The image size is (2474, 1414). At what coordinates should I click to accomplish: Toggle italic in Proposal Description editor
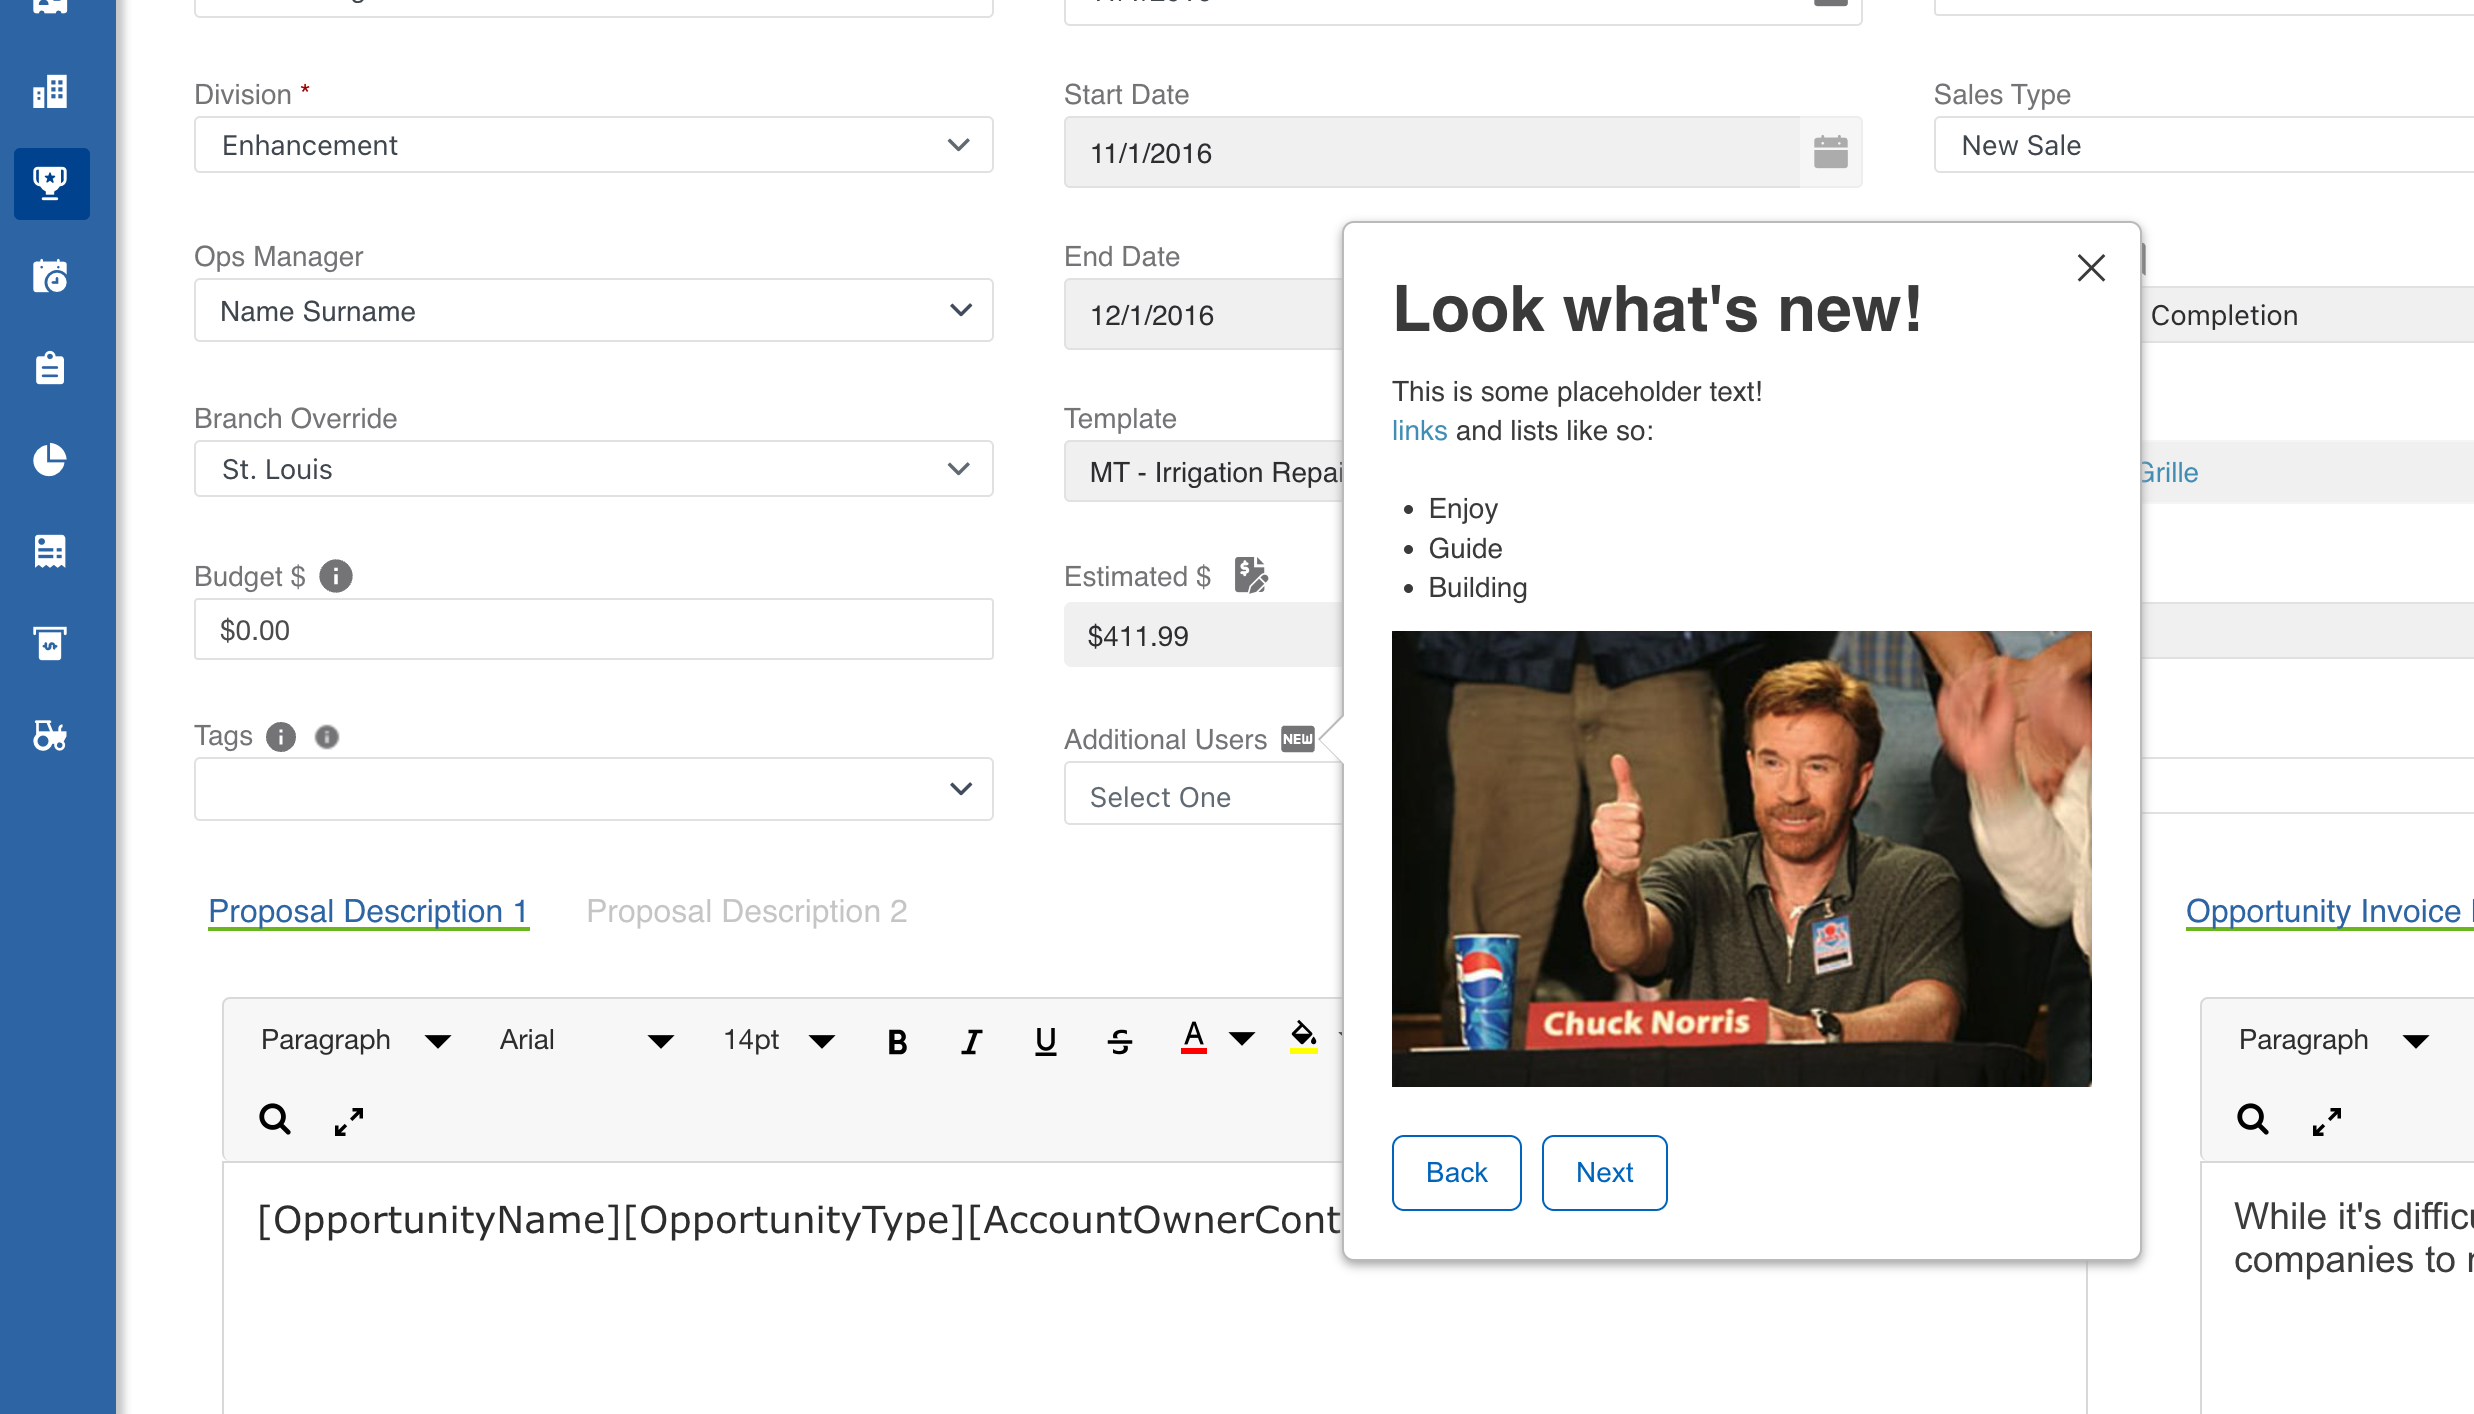pos(971,1042)
